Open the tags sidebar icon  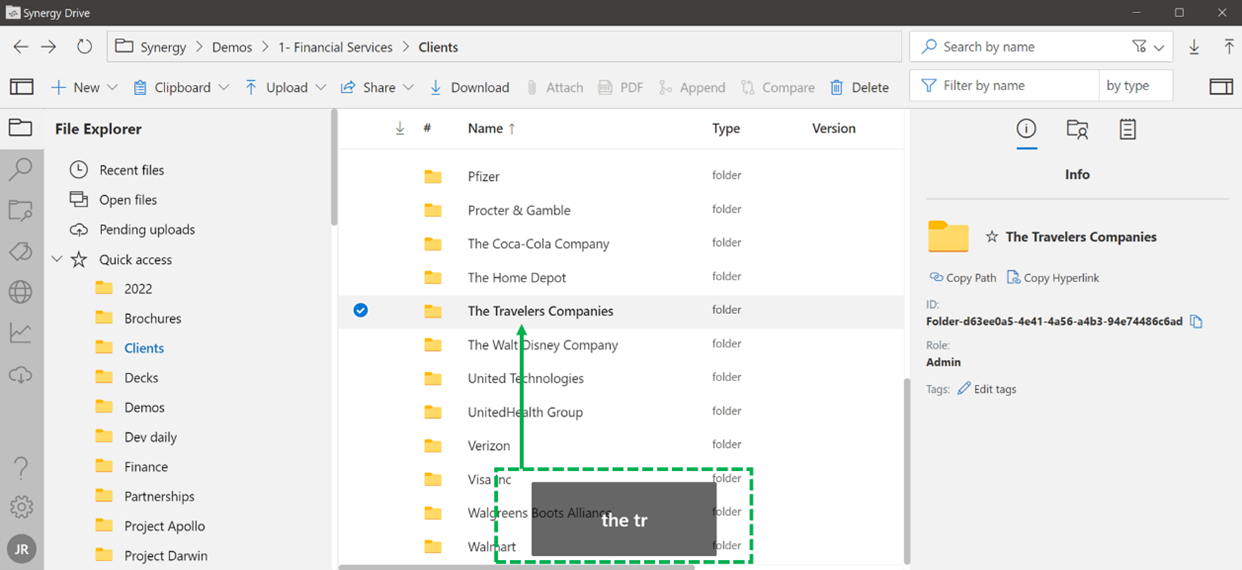click(21, 251)
